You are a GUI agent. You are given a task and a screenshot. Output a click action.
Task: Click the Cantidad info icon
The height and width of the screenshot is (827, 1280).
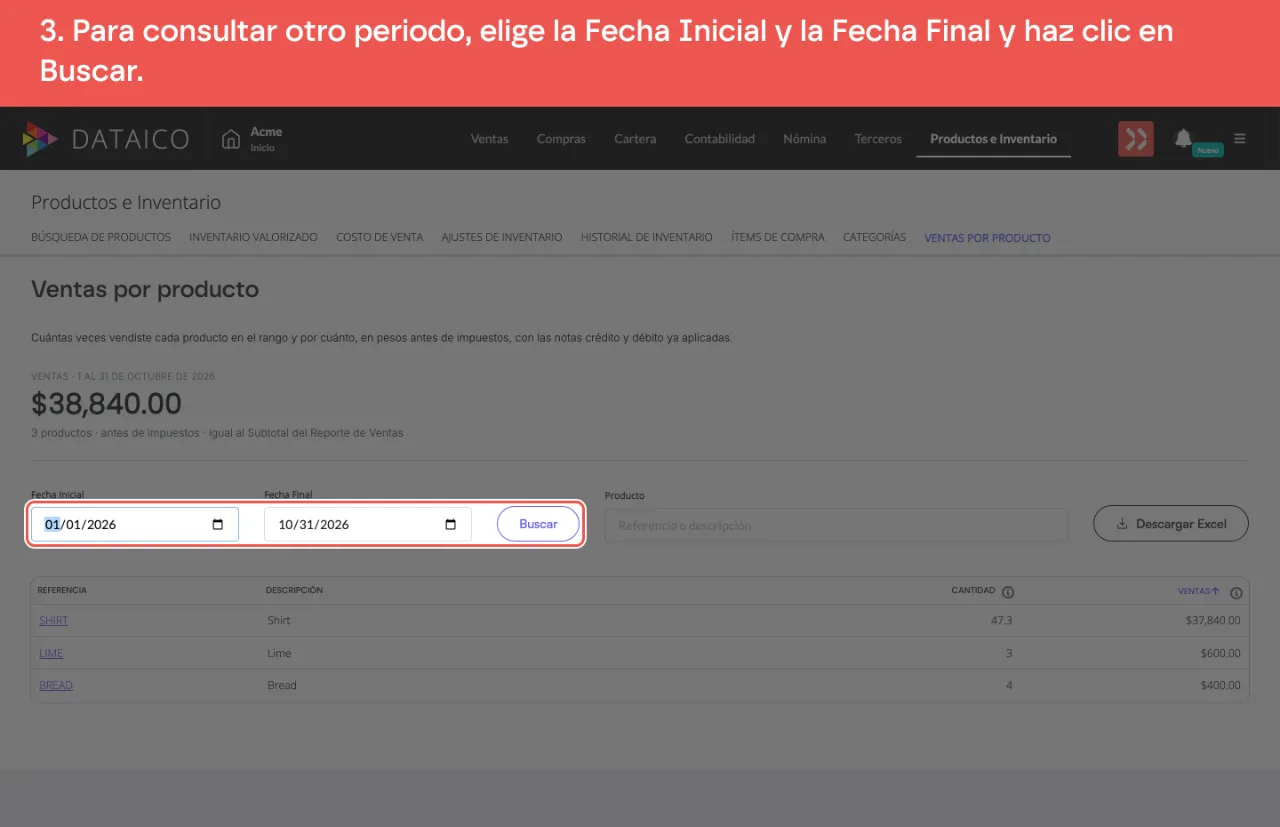click(1008, 592)
